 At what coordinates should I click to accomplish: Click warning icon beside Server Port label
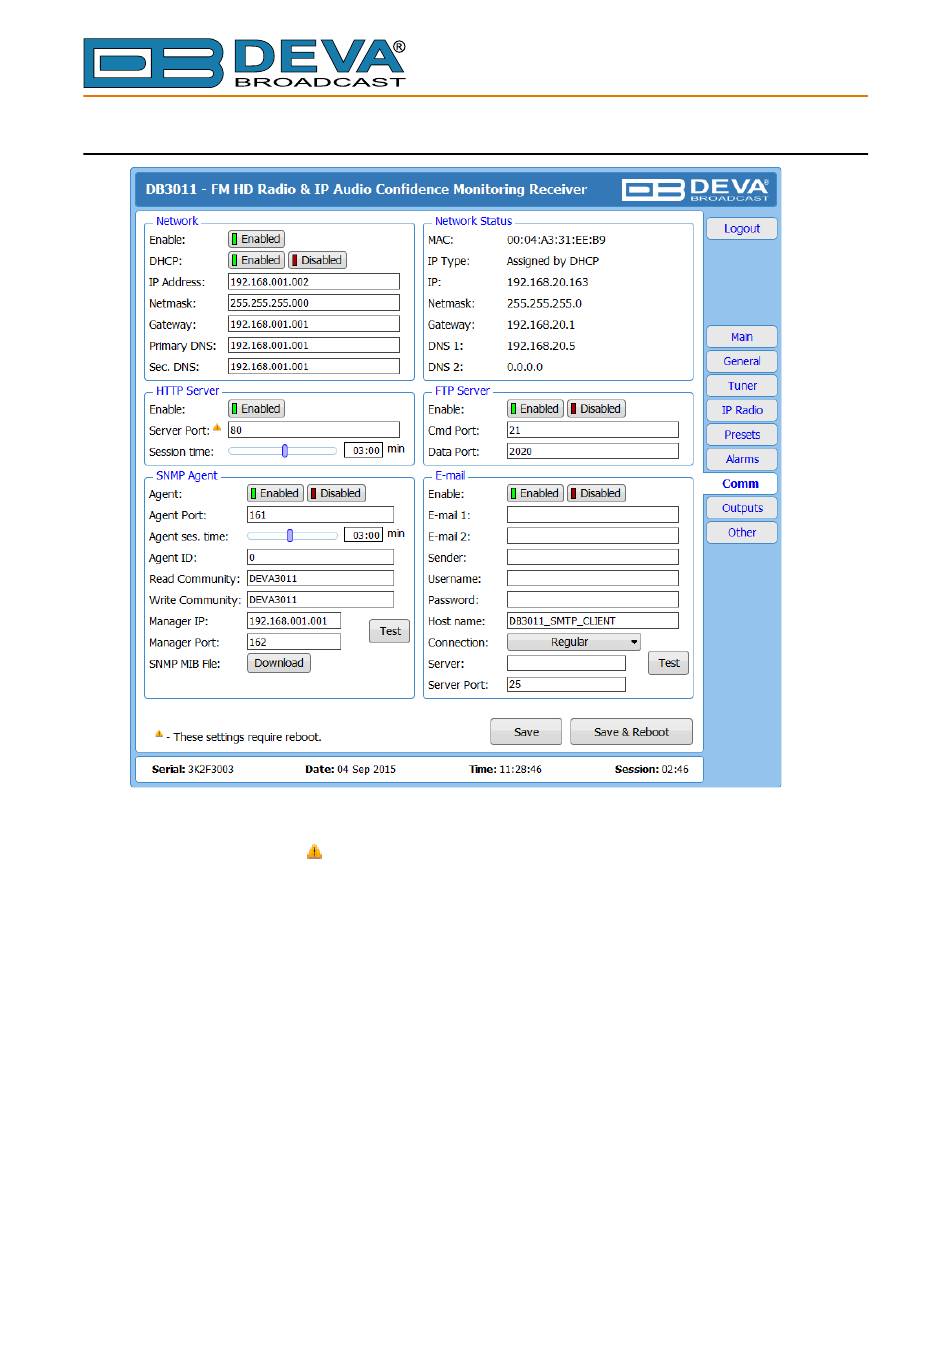[217, 428]
